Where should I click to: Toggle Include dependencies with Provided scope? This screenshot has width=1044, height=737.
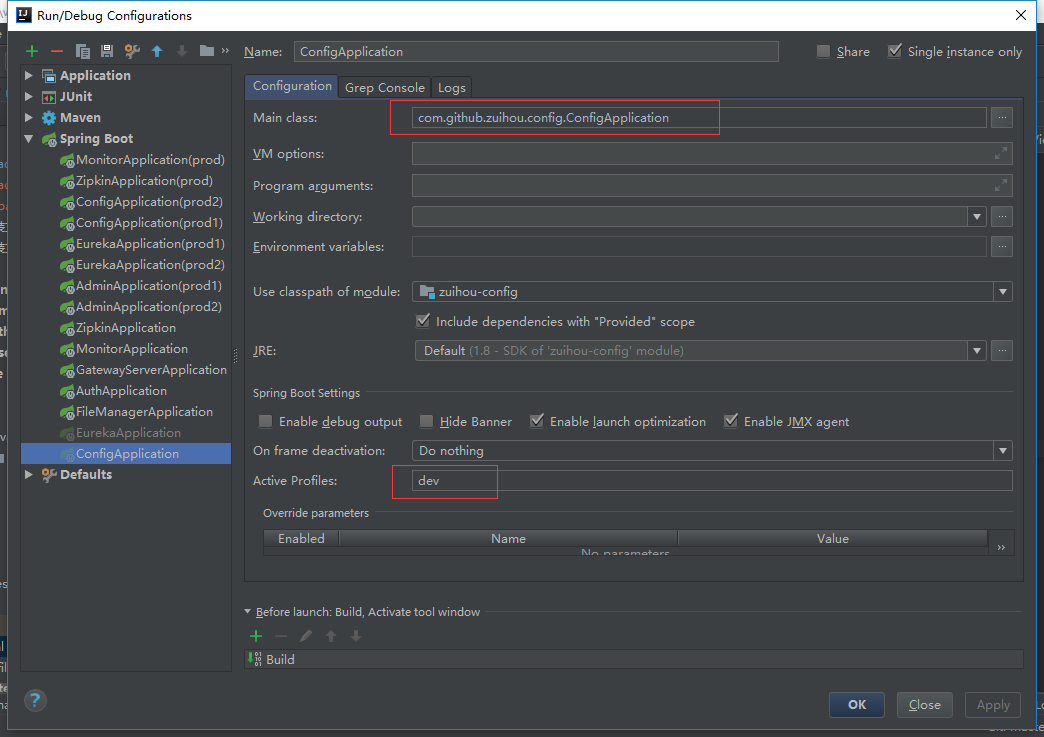(423, 322)
